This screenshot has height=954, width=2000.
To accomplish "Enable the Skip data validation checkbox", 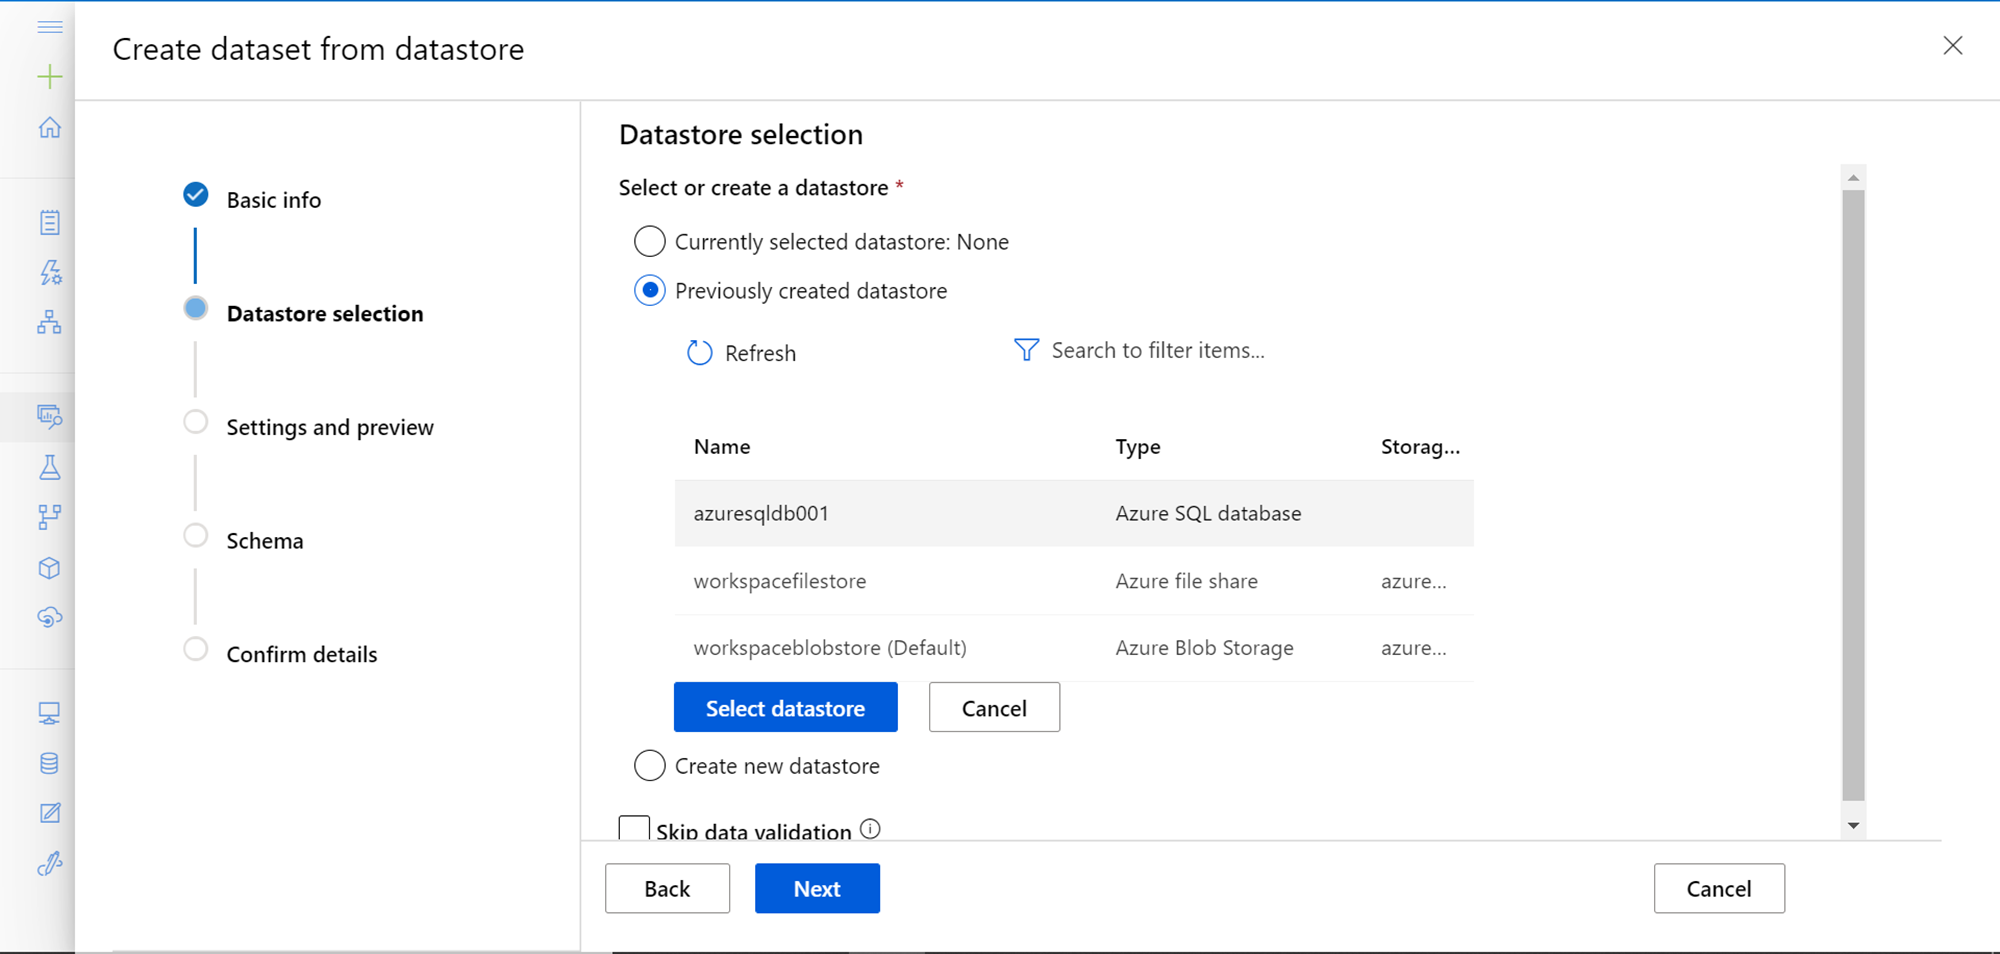I will (634, 829).
